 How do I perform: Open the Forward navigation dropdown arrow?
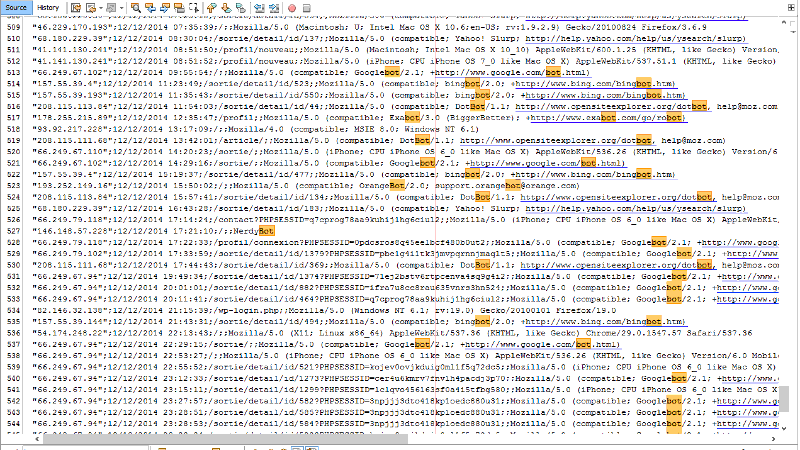click(122, 8)
